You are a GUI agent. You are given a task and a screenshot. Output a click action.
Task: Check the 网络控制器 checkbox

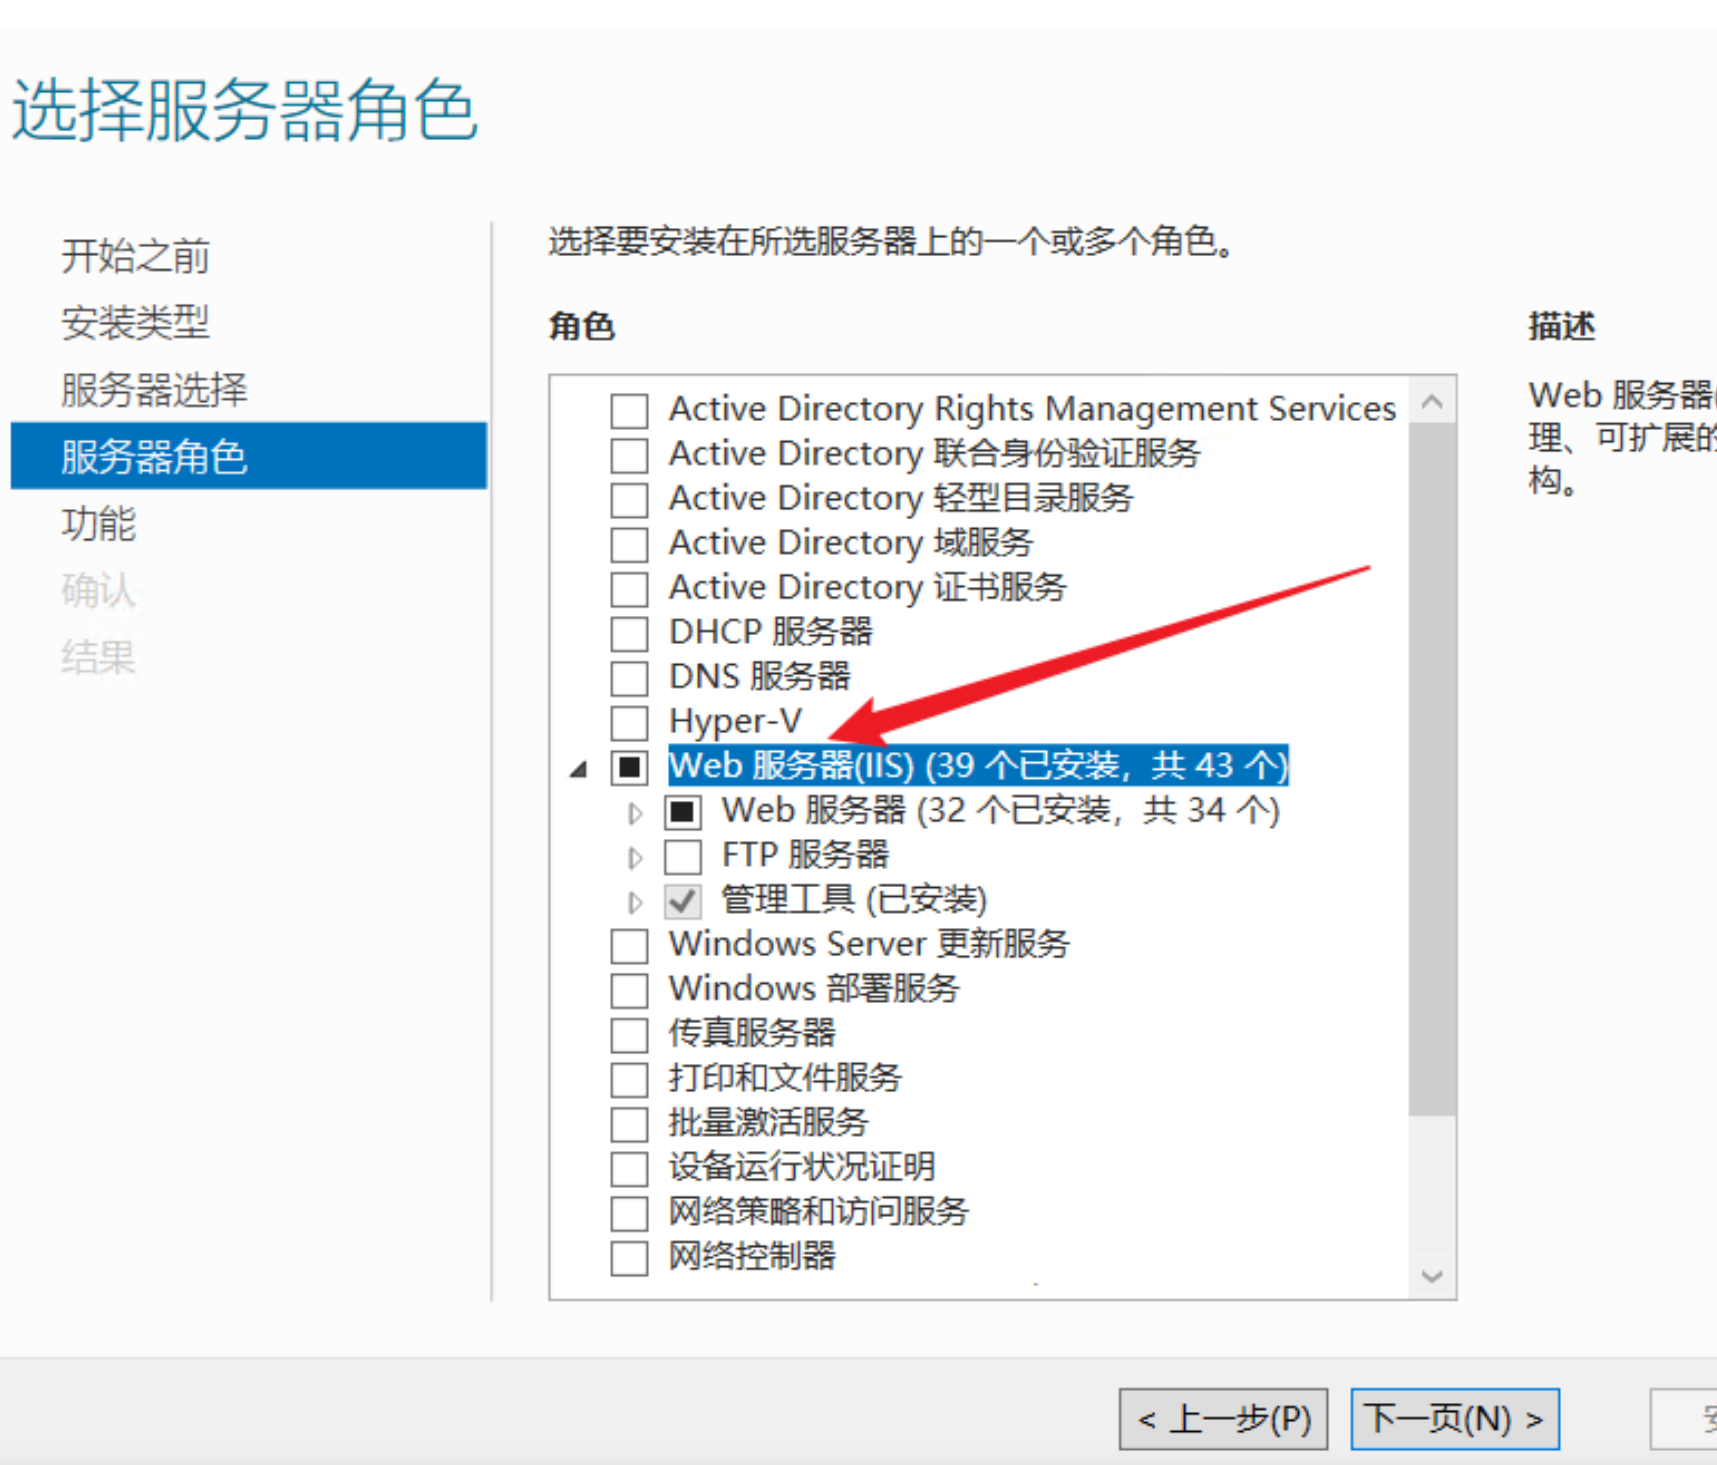point(629,1257)
